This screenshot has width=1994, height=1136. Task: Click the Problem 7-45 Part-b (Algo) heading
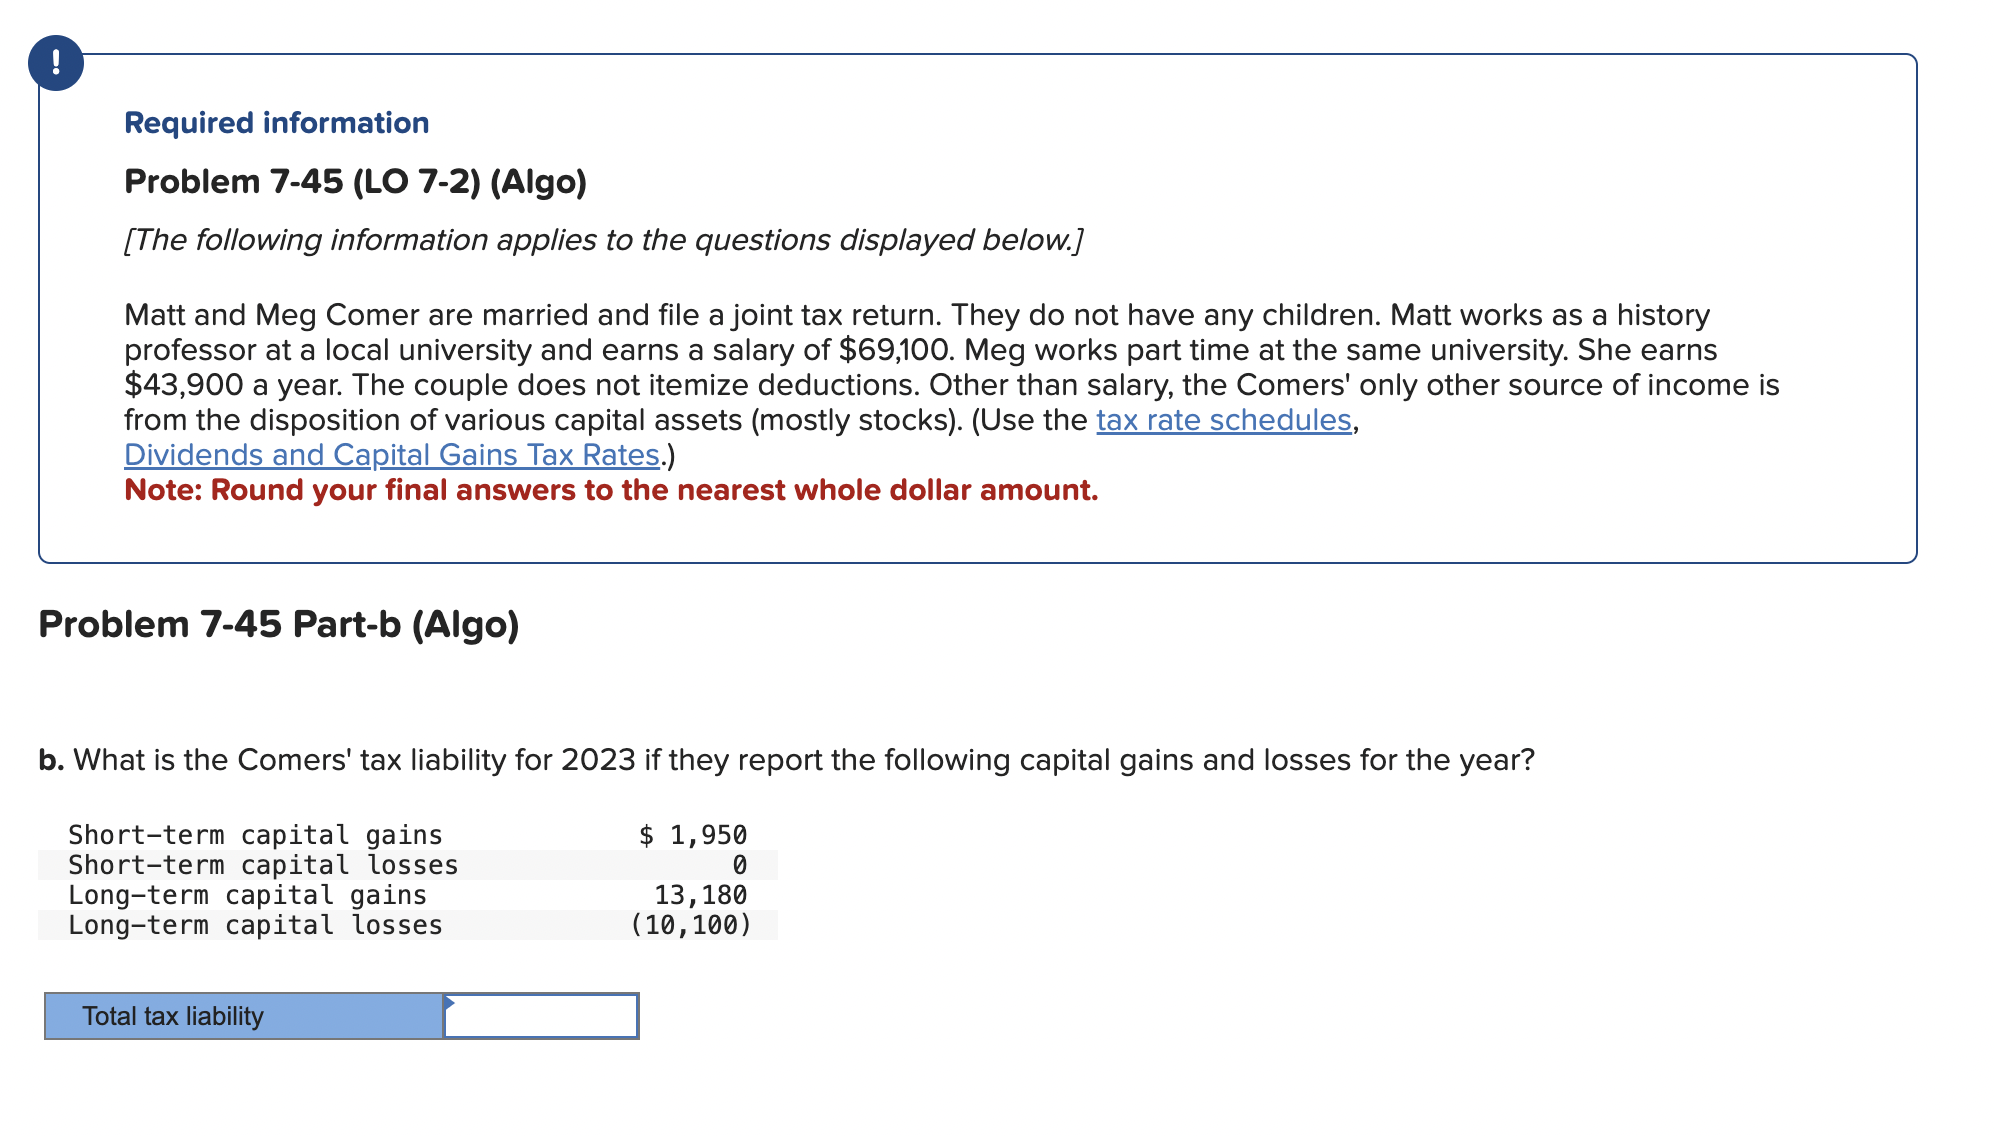278,623
